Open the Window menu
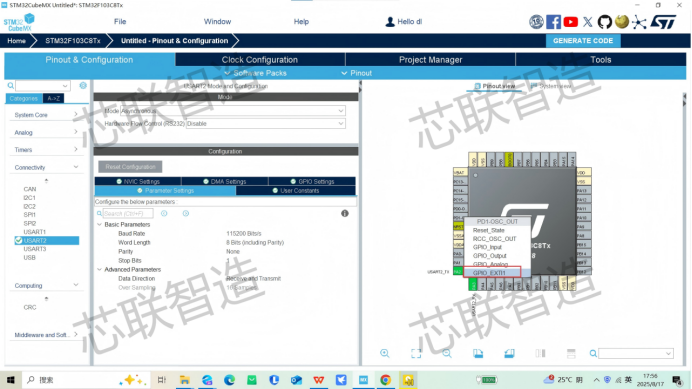 click(x=217, y=22)
